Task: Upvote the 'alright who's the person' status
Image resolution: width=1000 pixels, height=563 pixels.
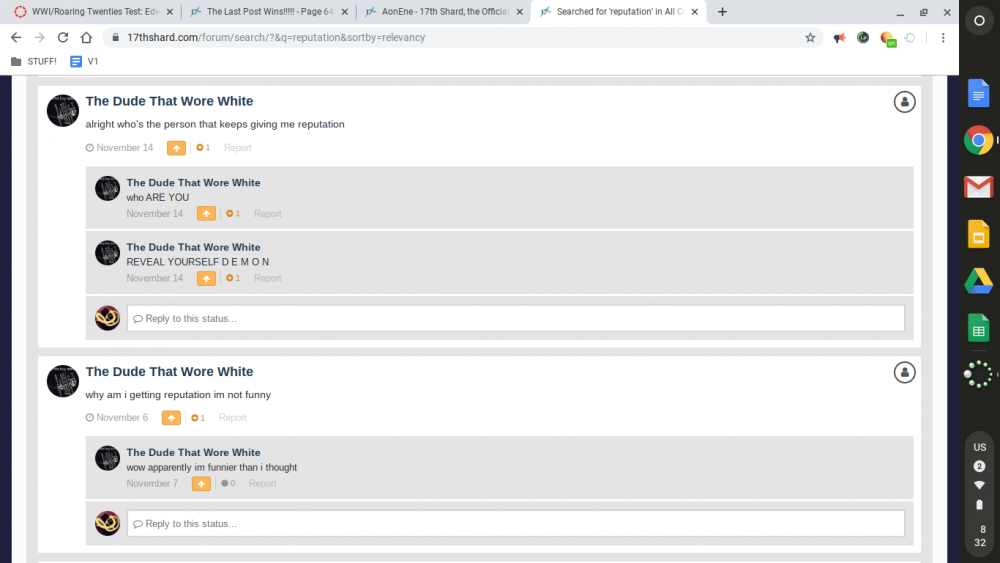Action: (176, 148)
